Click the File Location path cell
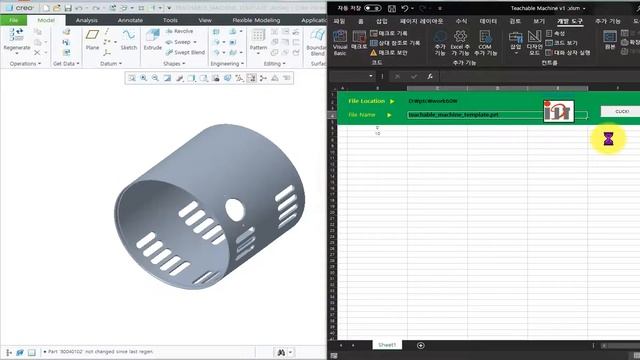 coord(433,101)
